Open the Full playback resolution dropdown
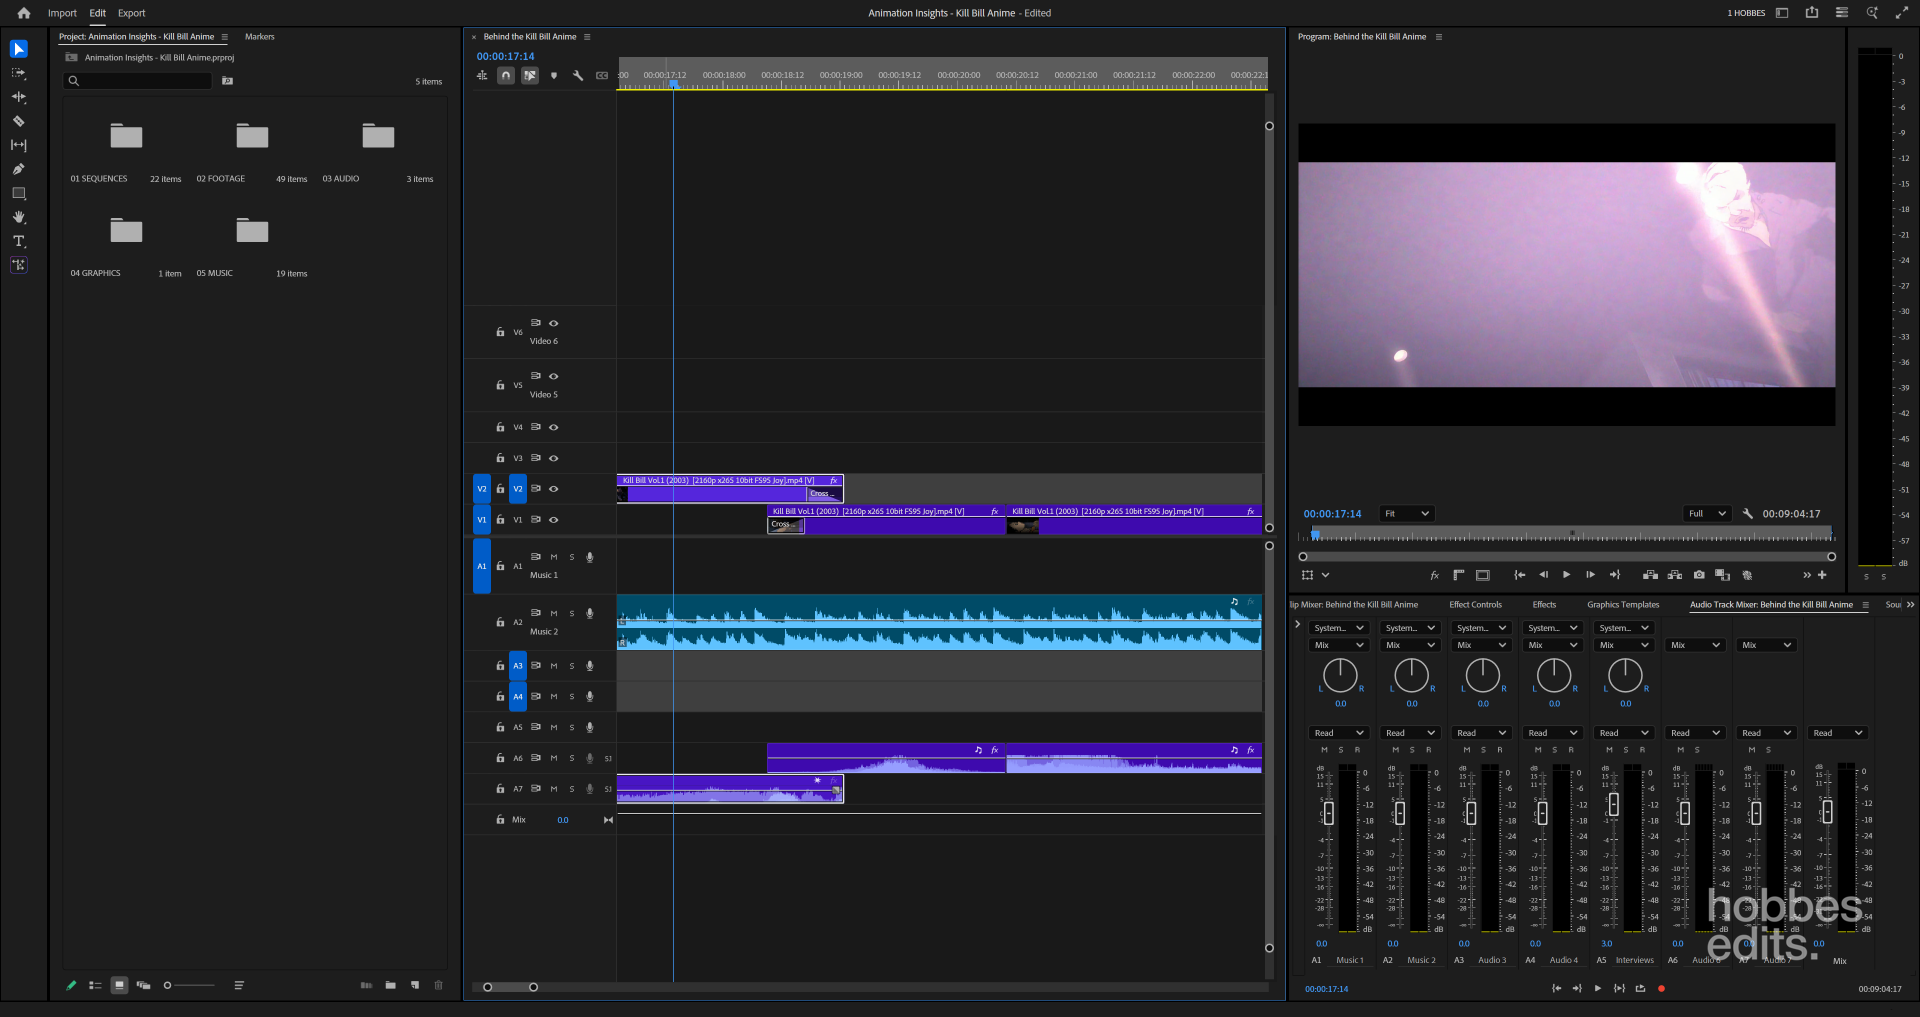The image size is (1920, 1017). click(1709, 513)
